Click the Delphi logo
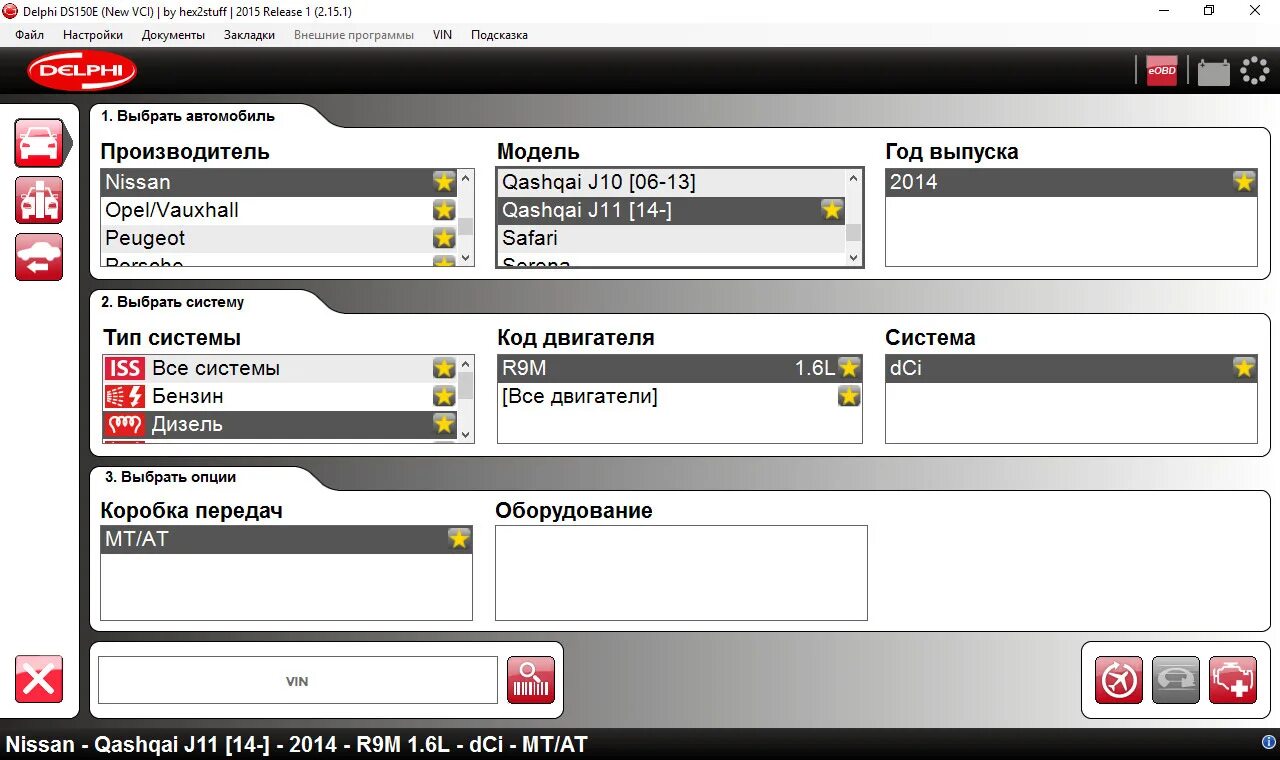The width and height of the screenshot is (1280, 760). 82,71
